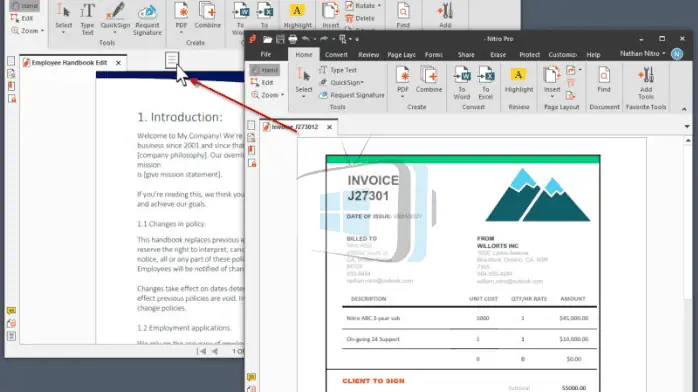
Task: Click Combine in back window ribbon
Action: click(x=207, y=16)
